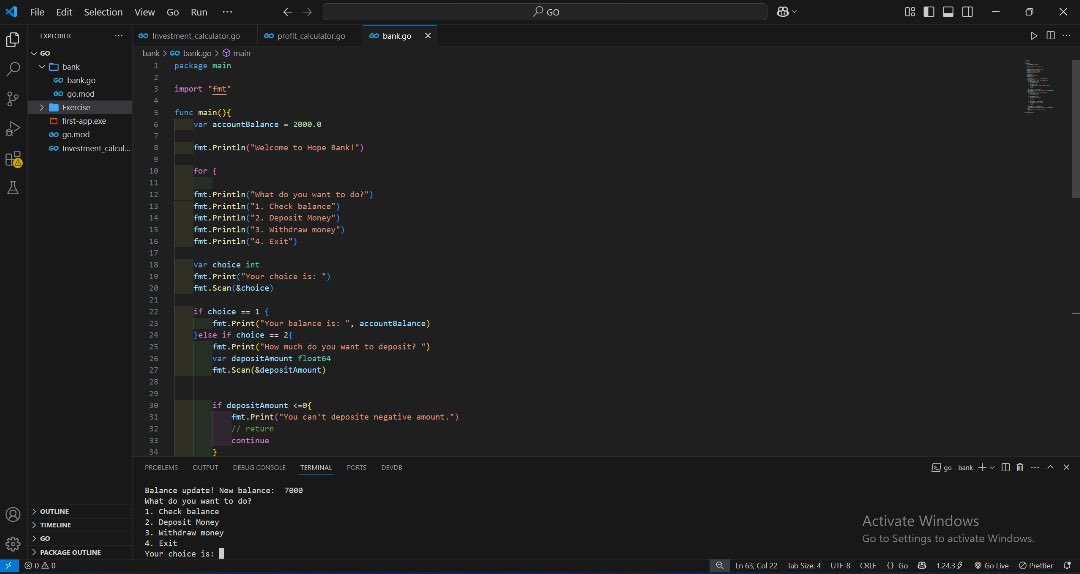Open the Accounts menu icon
The height and width of the screenshot is (574, 1080).
click(12, 514)
